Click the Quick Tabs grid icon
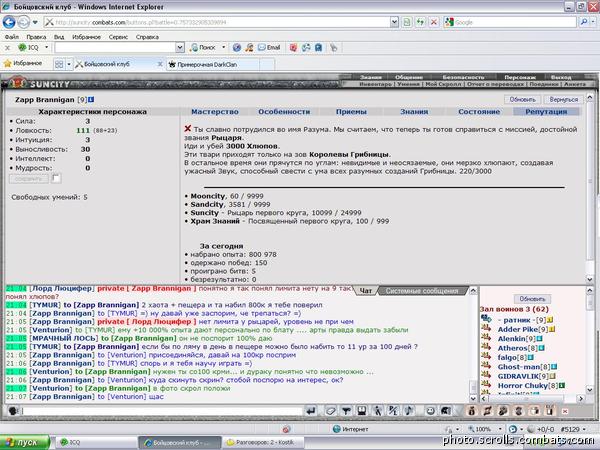The width and height of the screenshot is (600, 450). 59,64
